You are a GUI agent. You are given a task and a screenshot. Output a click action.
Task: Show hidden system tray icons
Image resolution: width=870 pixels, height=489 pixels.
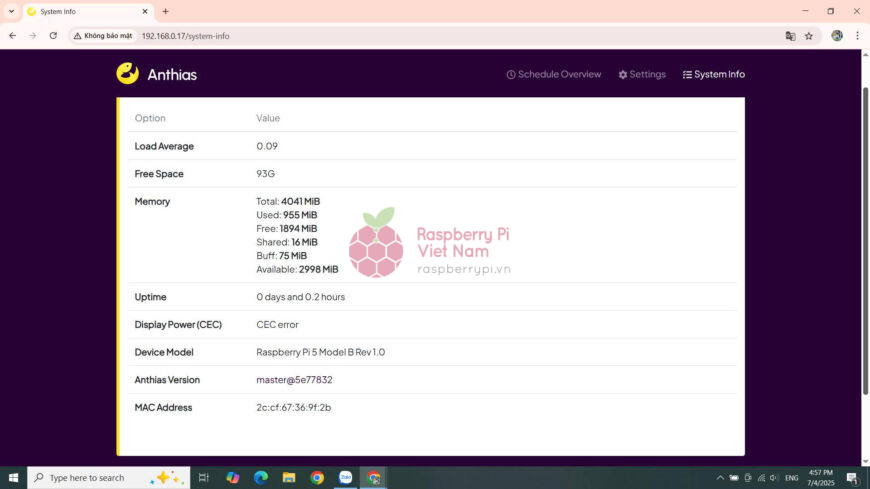click(x=718, y=478)
